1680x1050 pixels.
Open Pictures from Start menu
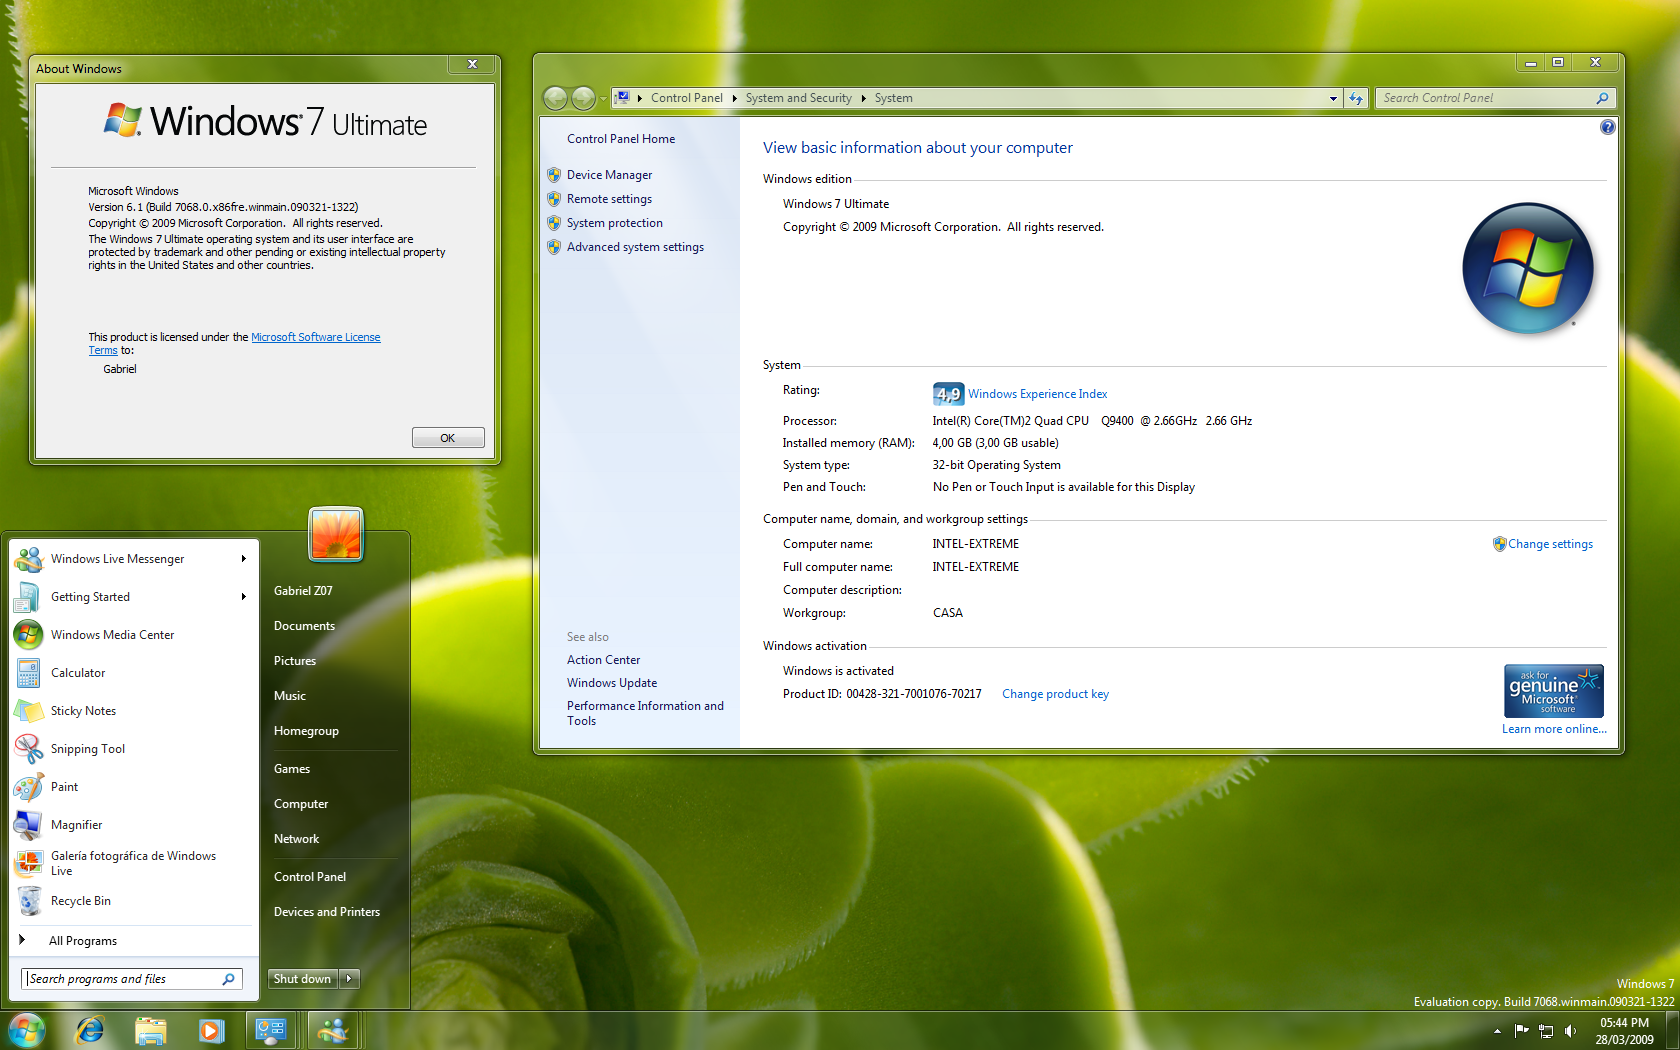pos(295,661)
